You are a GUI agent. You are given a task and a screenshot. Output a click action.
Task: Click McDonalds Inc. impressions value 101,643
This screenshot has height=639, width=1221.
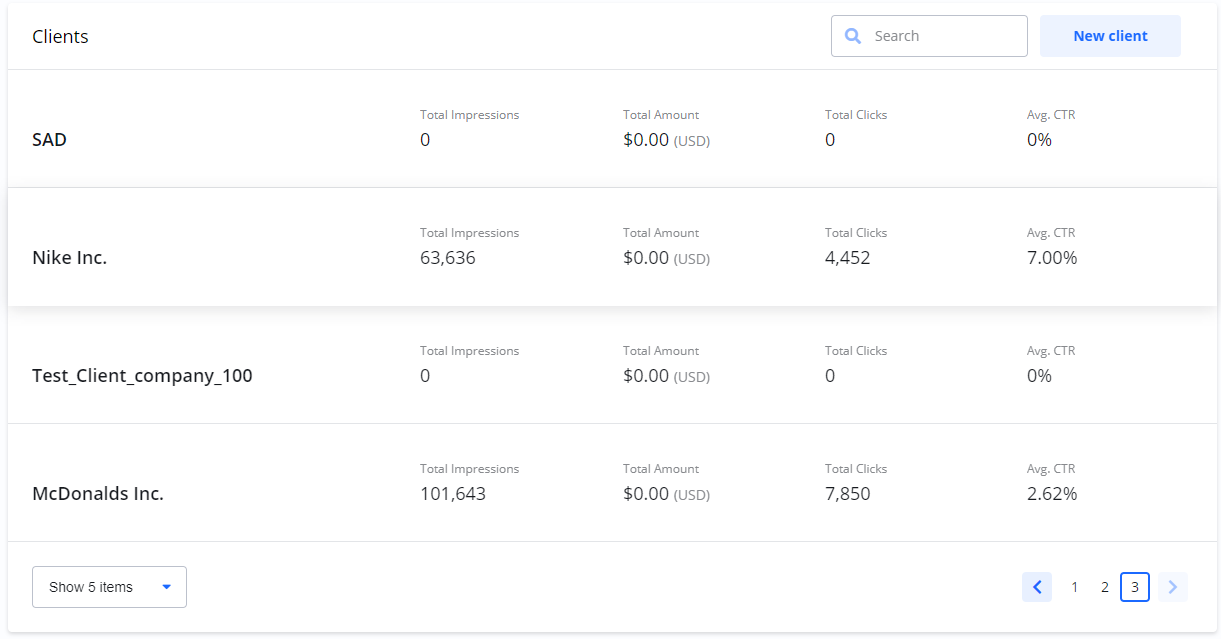tap(453, 494)
